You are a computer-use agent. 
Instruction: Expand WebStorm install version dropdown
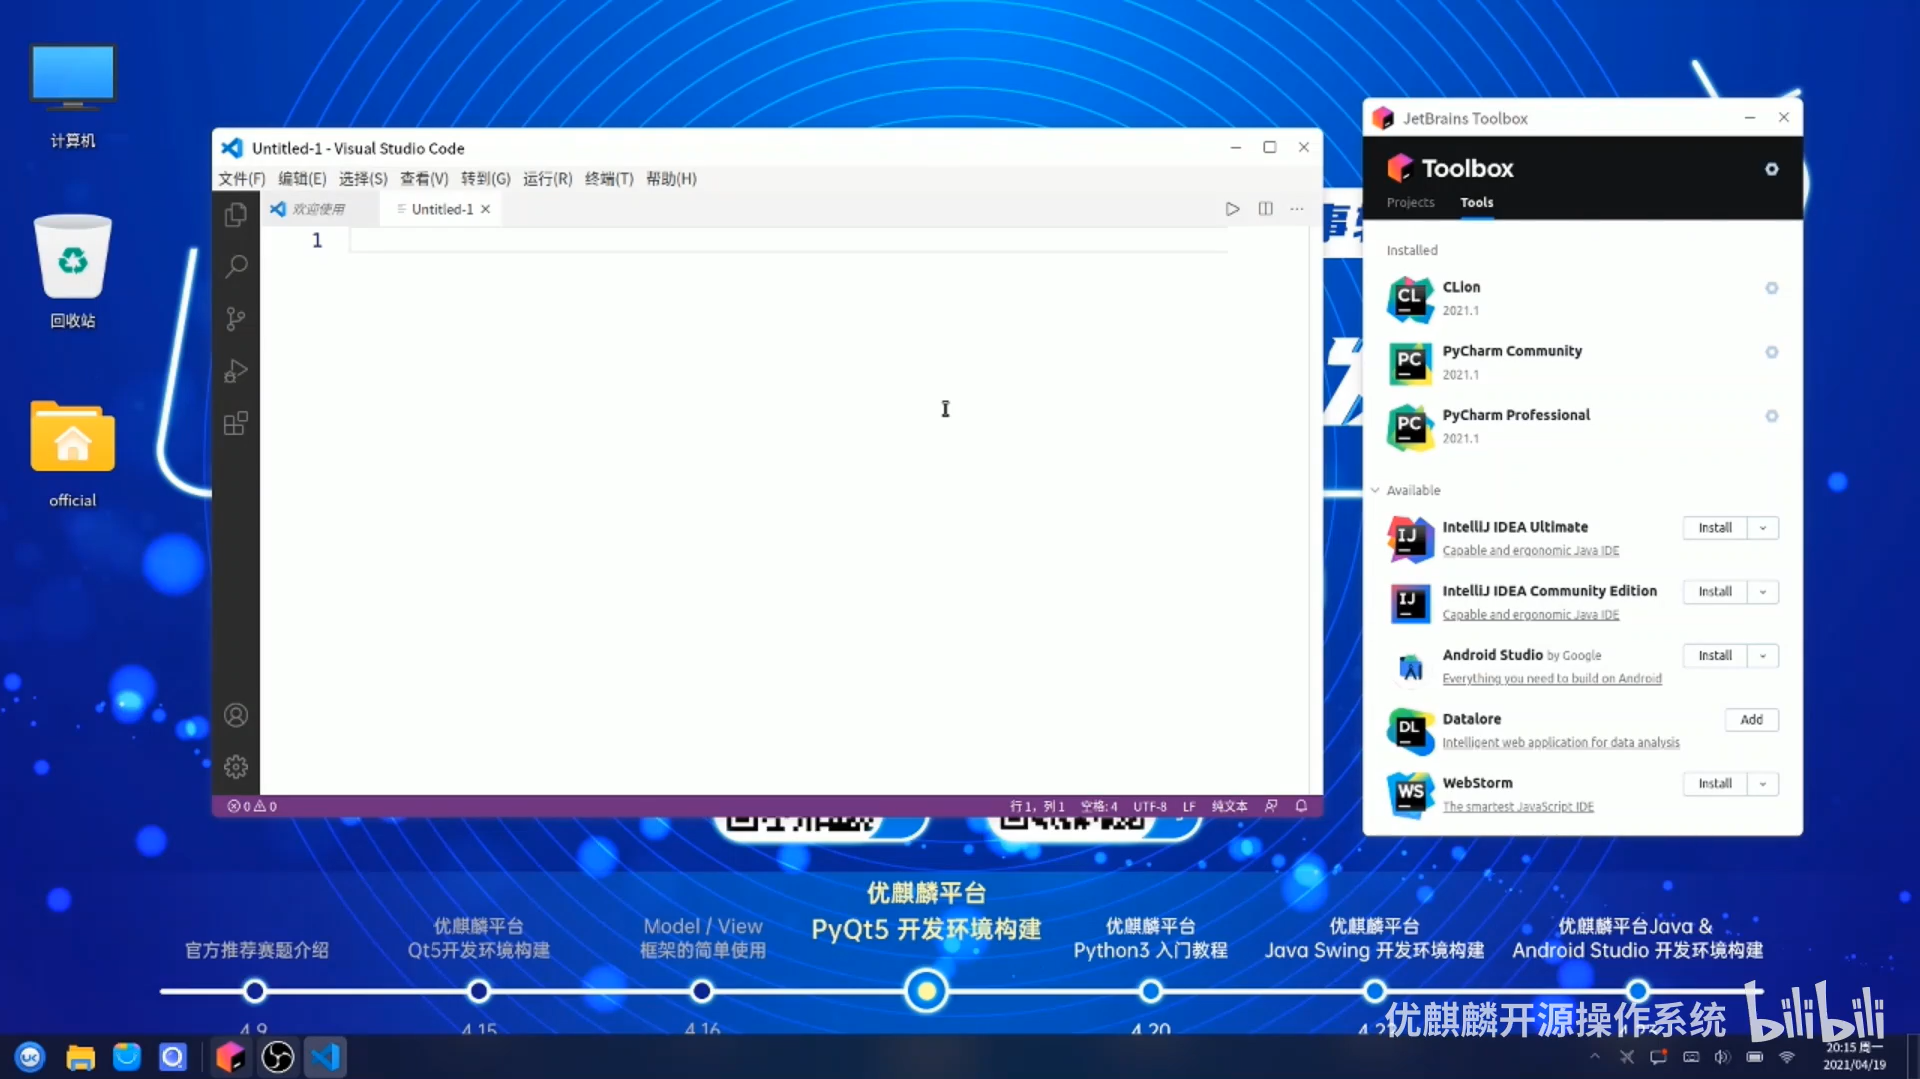pyautogui.click(x=1763, y=784)
